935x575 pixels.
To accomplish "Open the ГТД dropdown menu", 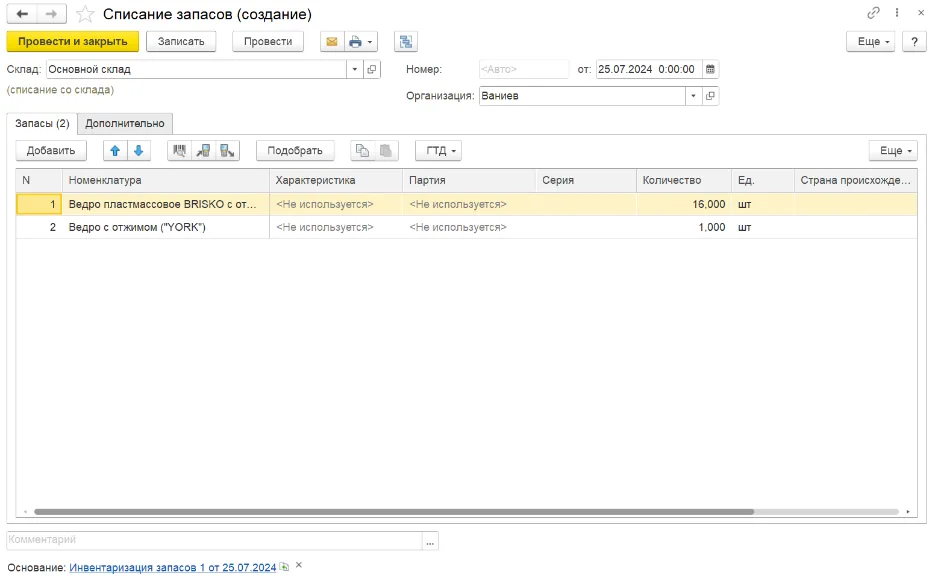I will pos(438,151).
